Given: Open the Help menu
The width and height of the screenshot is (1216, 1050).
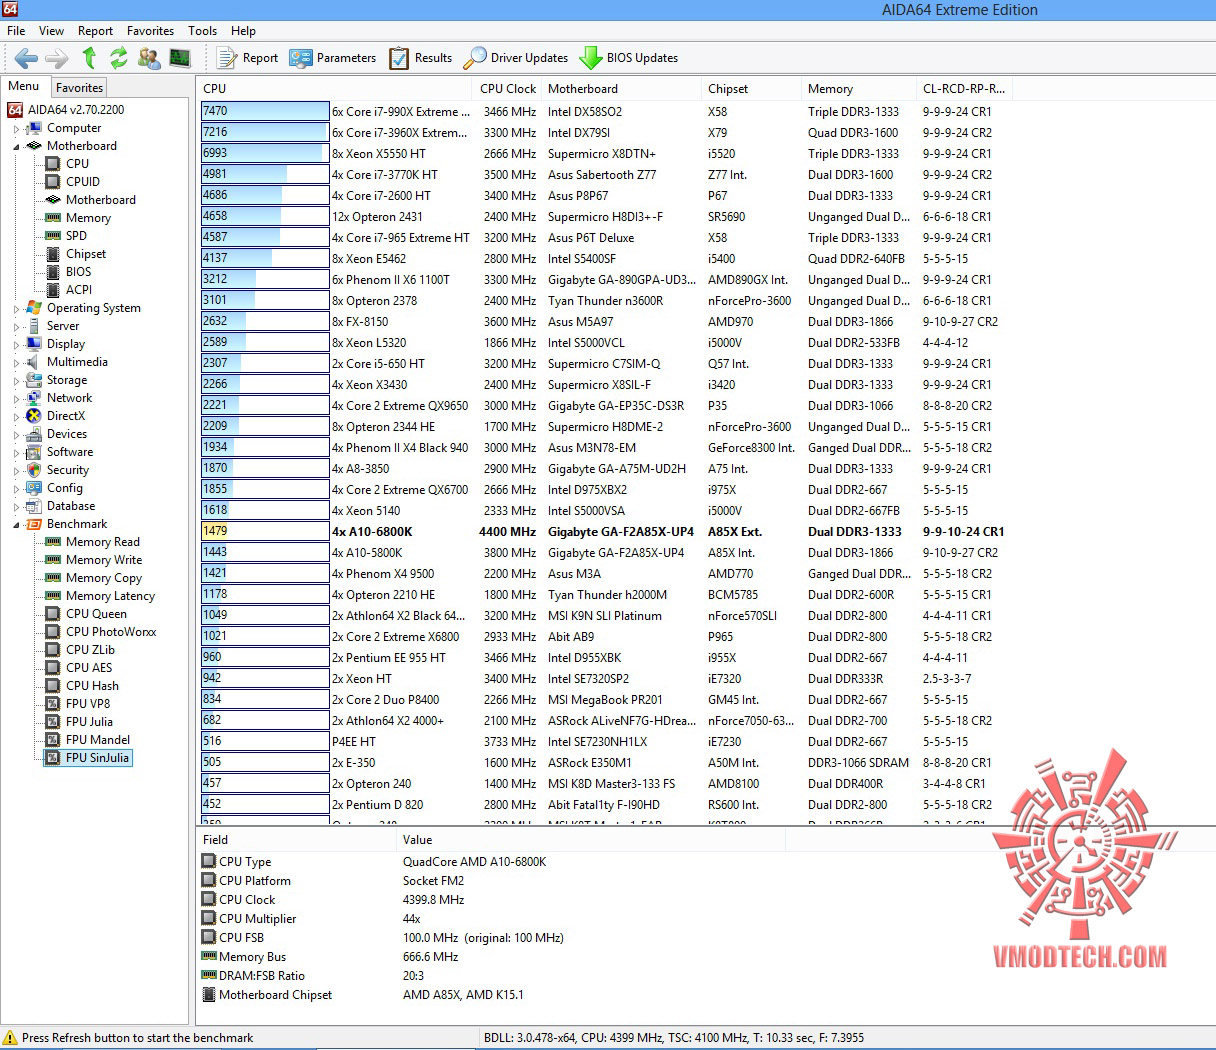Looking at the screenshot, I should [x=244, y=31].
